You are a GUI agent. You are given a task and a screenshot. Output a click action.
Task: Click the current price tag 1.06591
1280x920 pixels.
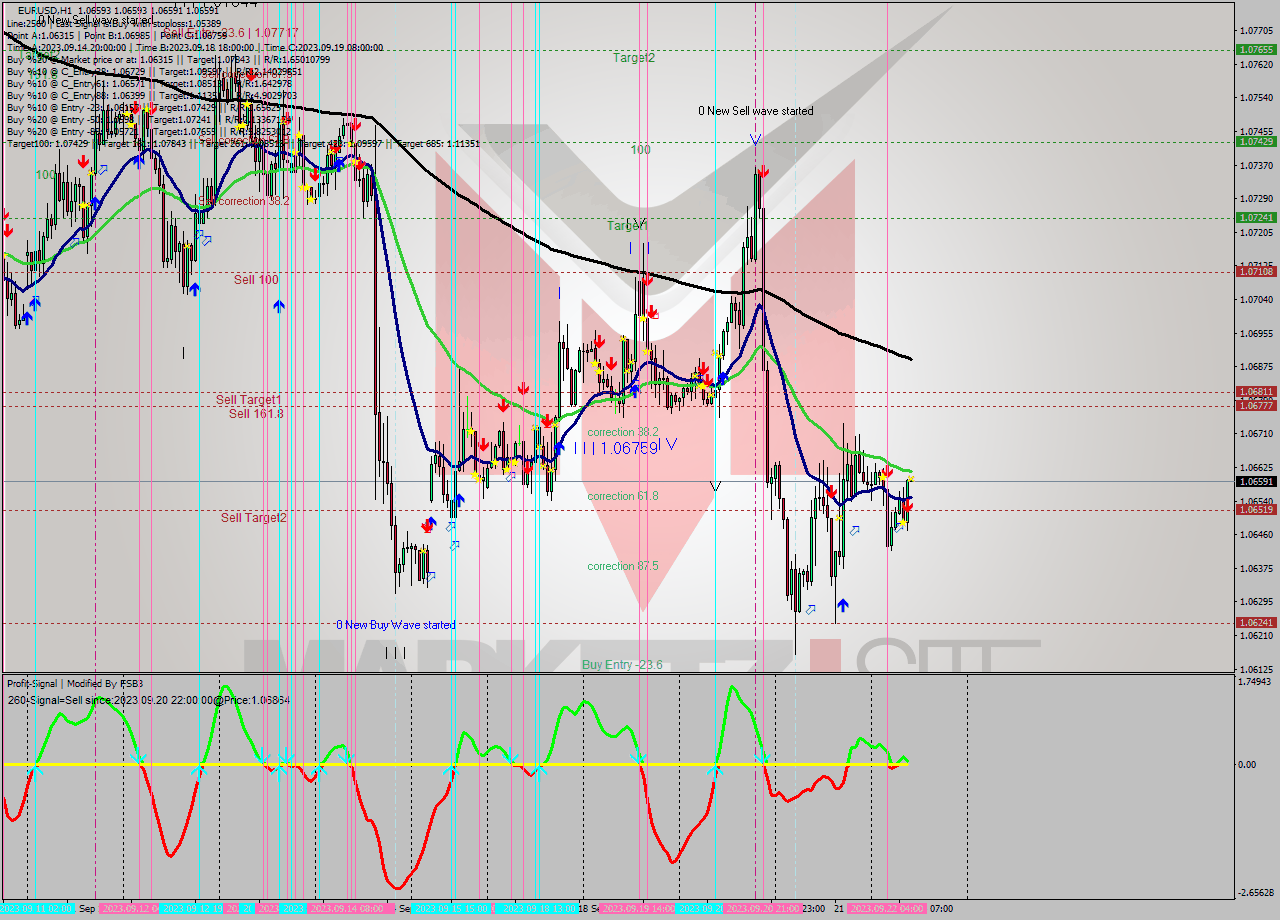pyautogui.click(x=1256, y=481)
